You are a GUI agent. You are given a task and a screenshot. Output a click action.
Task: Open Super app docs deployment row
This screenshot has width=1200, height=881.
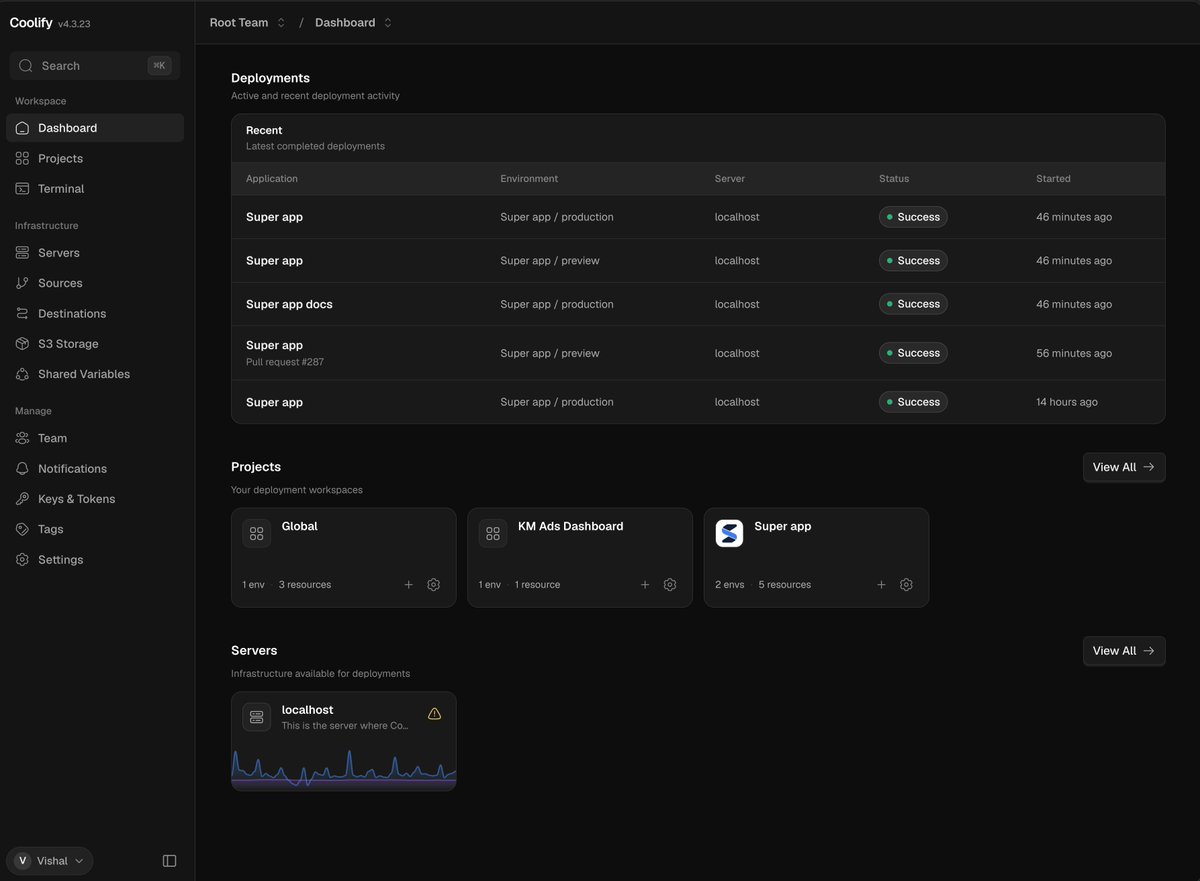[698, 304]
